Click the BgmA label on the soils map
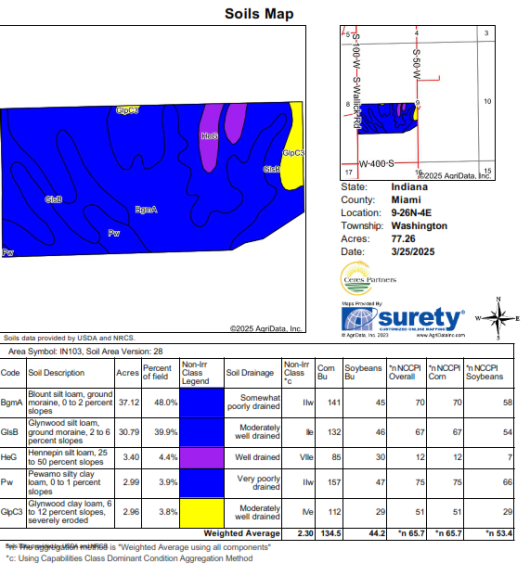530x576 pixels. pos(146,209)
